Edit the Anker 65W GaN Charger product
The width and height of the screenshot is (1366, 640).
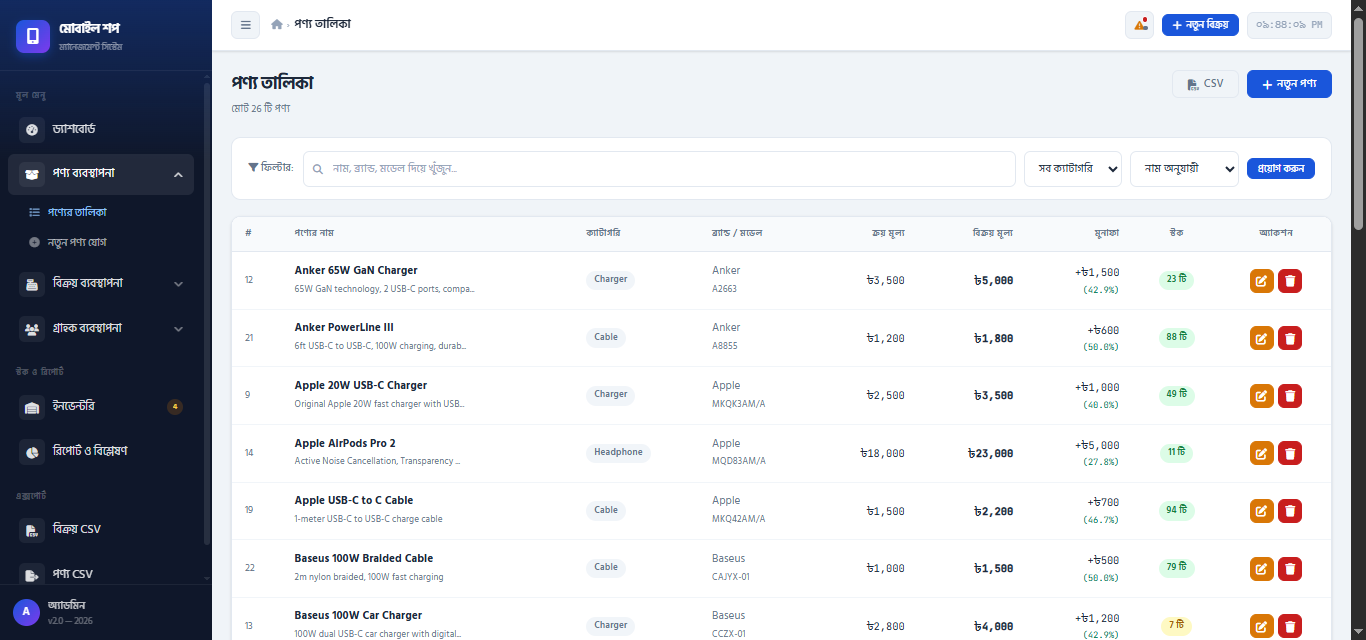(x=1262, y=281)
